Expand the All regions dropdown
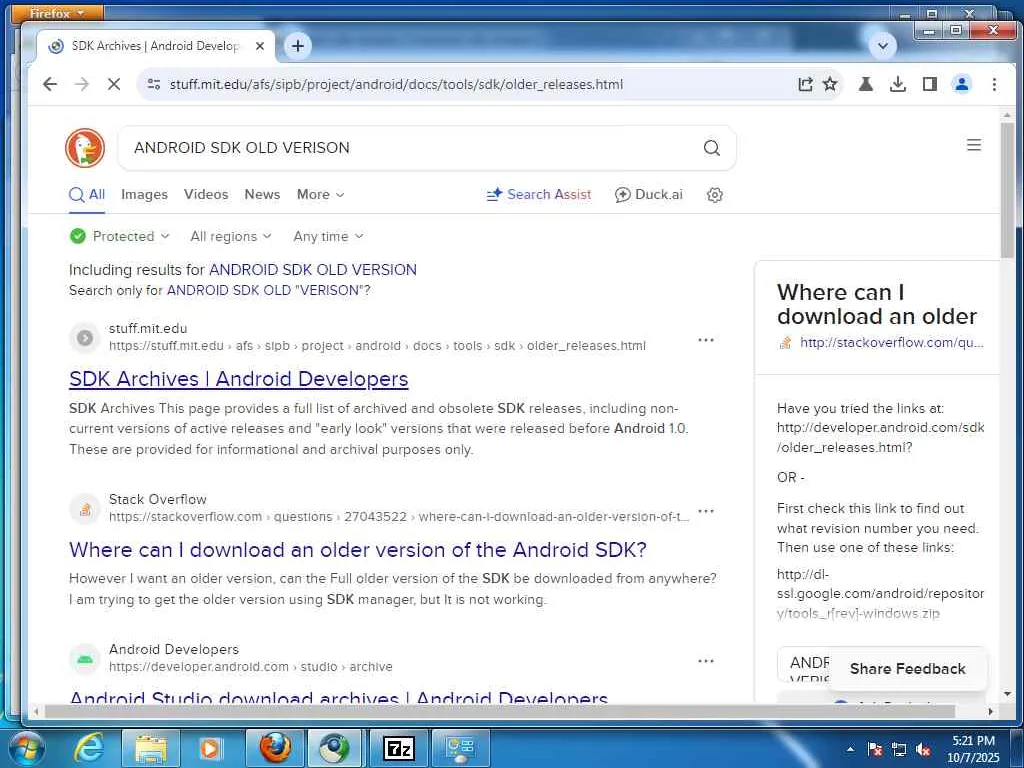 click(x=231, y=236)
